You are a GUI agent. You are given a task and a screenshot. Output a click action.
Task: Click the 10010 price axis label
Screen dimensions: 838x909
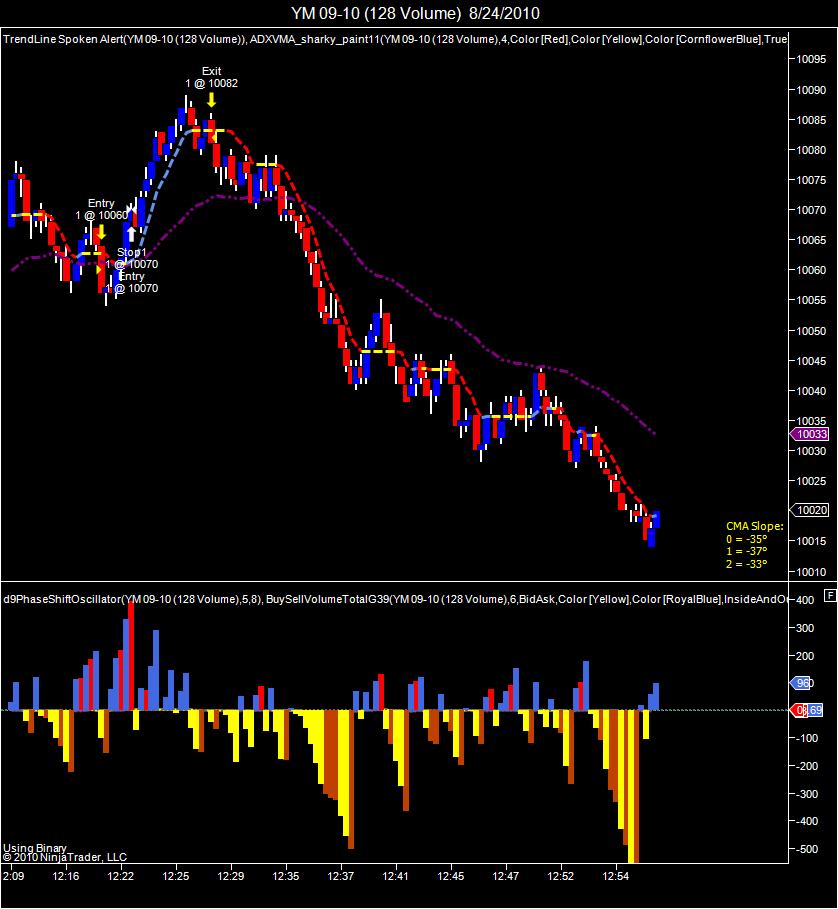tap(811, 572)
